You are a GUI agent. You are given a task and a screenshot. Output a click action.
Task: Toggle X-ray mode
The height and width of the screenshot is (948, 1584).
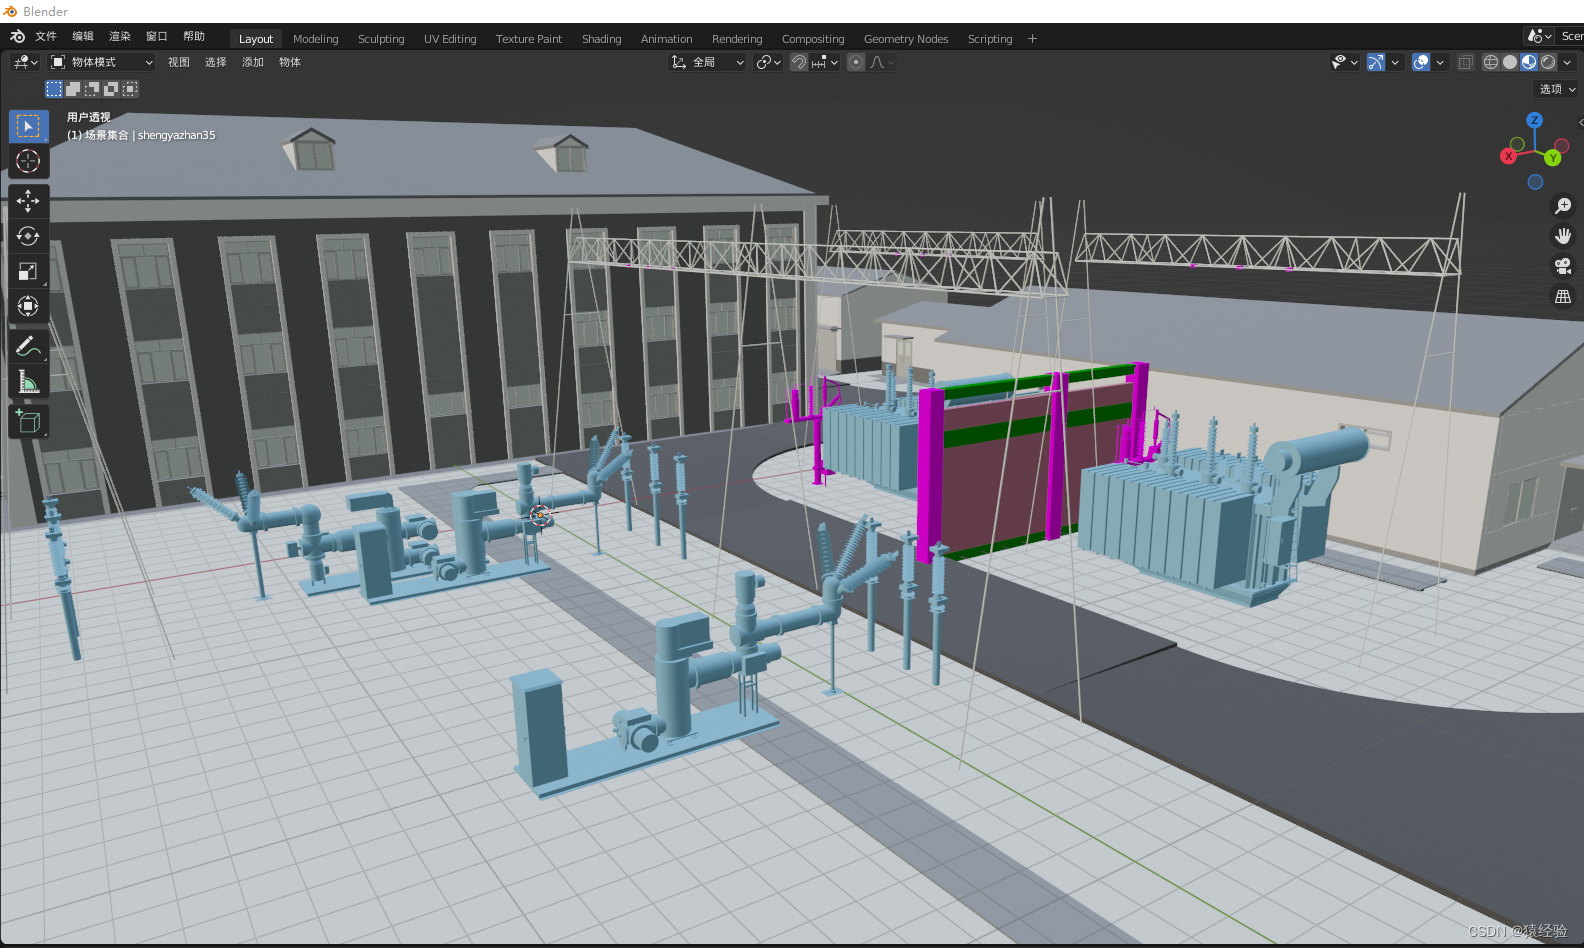click(1466, 62)
